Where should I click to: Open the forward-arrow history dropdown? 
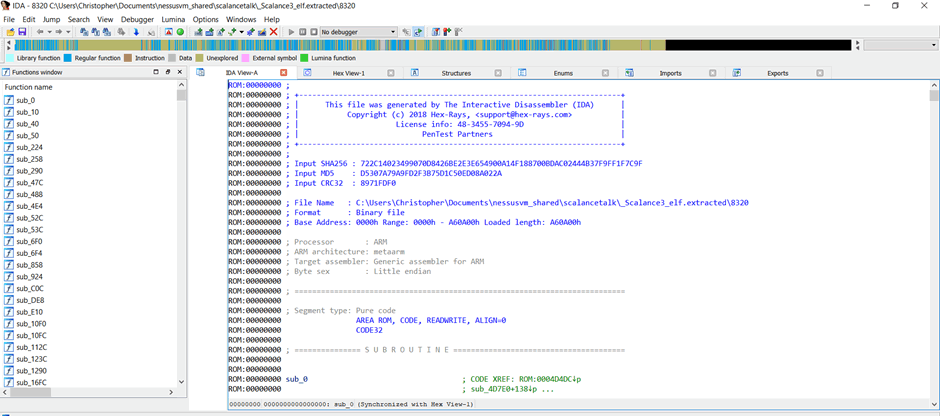coord(68,32)
